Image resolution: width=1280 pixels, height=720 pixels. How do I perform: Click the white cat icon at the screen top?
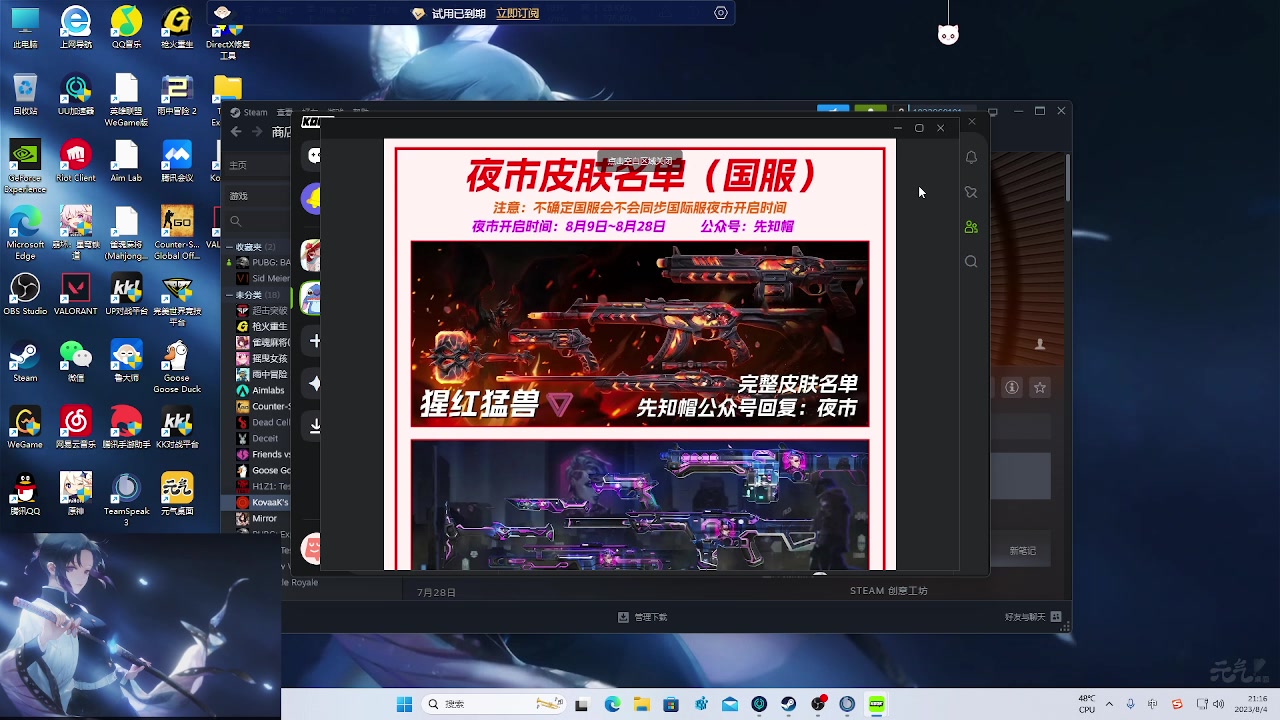948,35
